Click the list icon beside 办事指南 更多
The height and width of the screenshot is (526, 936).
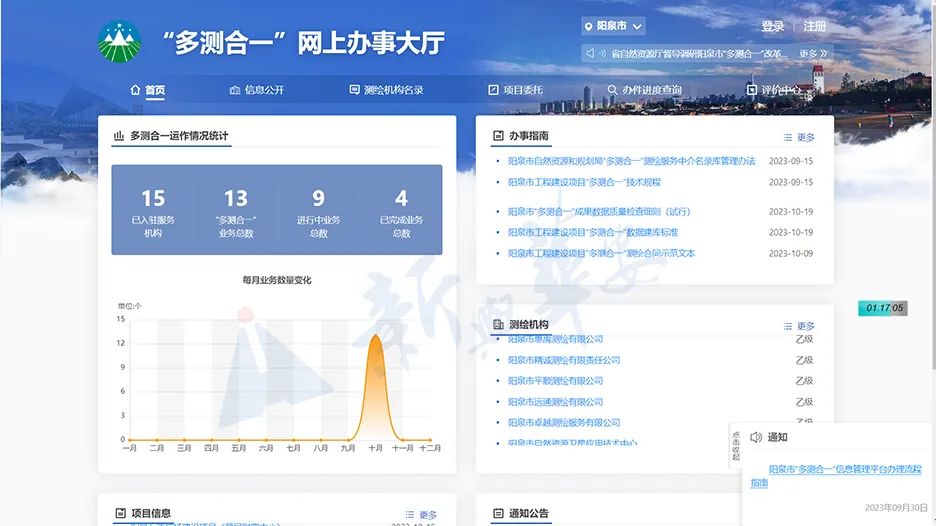pos(788,137)
